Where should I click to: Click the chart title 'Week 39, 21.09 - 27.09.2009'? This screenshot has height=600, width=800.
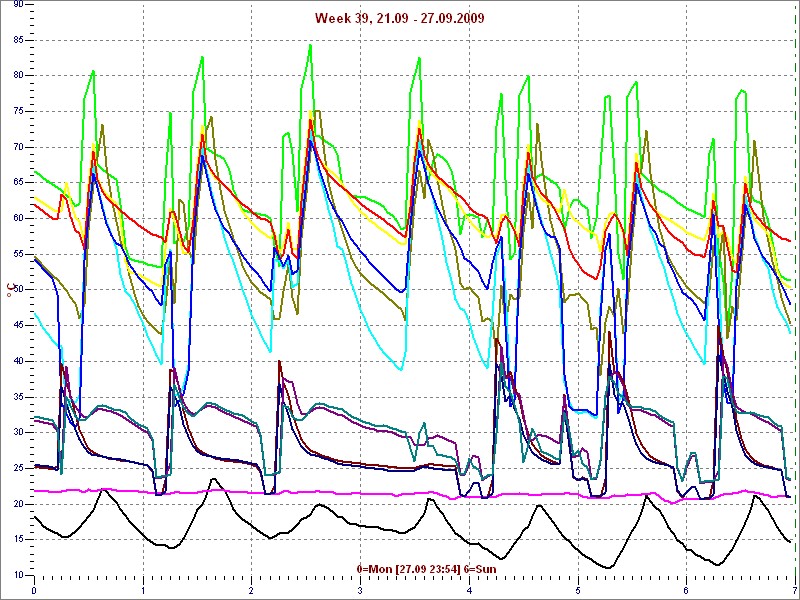(x=399, y=18)
